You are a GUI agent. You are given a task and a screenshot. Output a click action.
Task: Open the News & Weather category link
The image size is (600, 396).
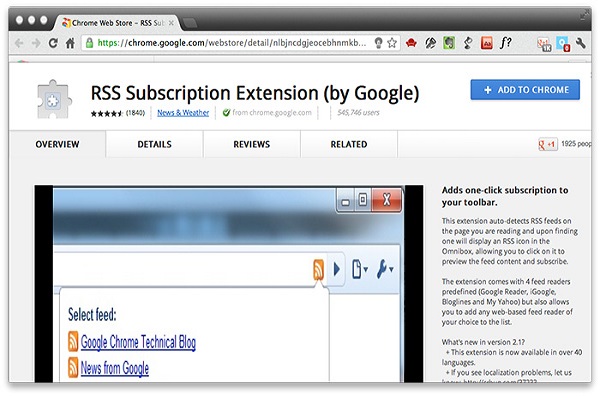coord(183,112)
